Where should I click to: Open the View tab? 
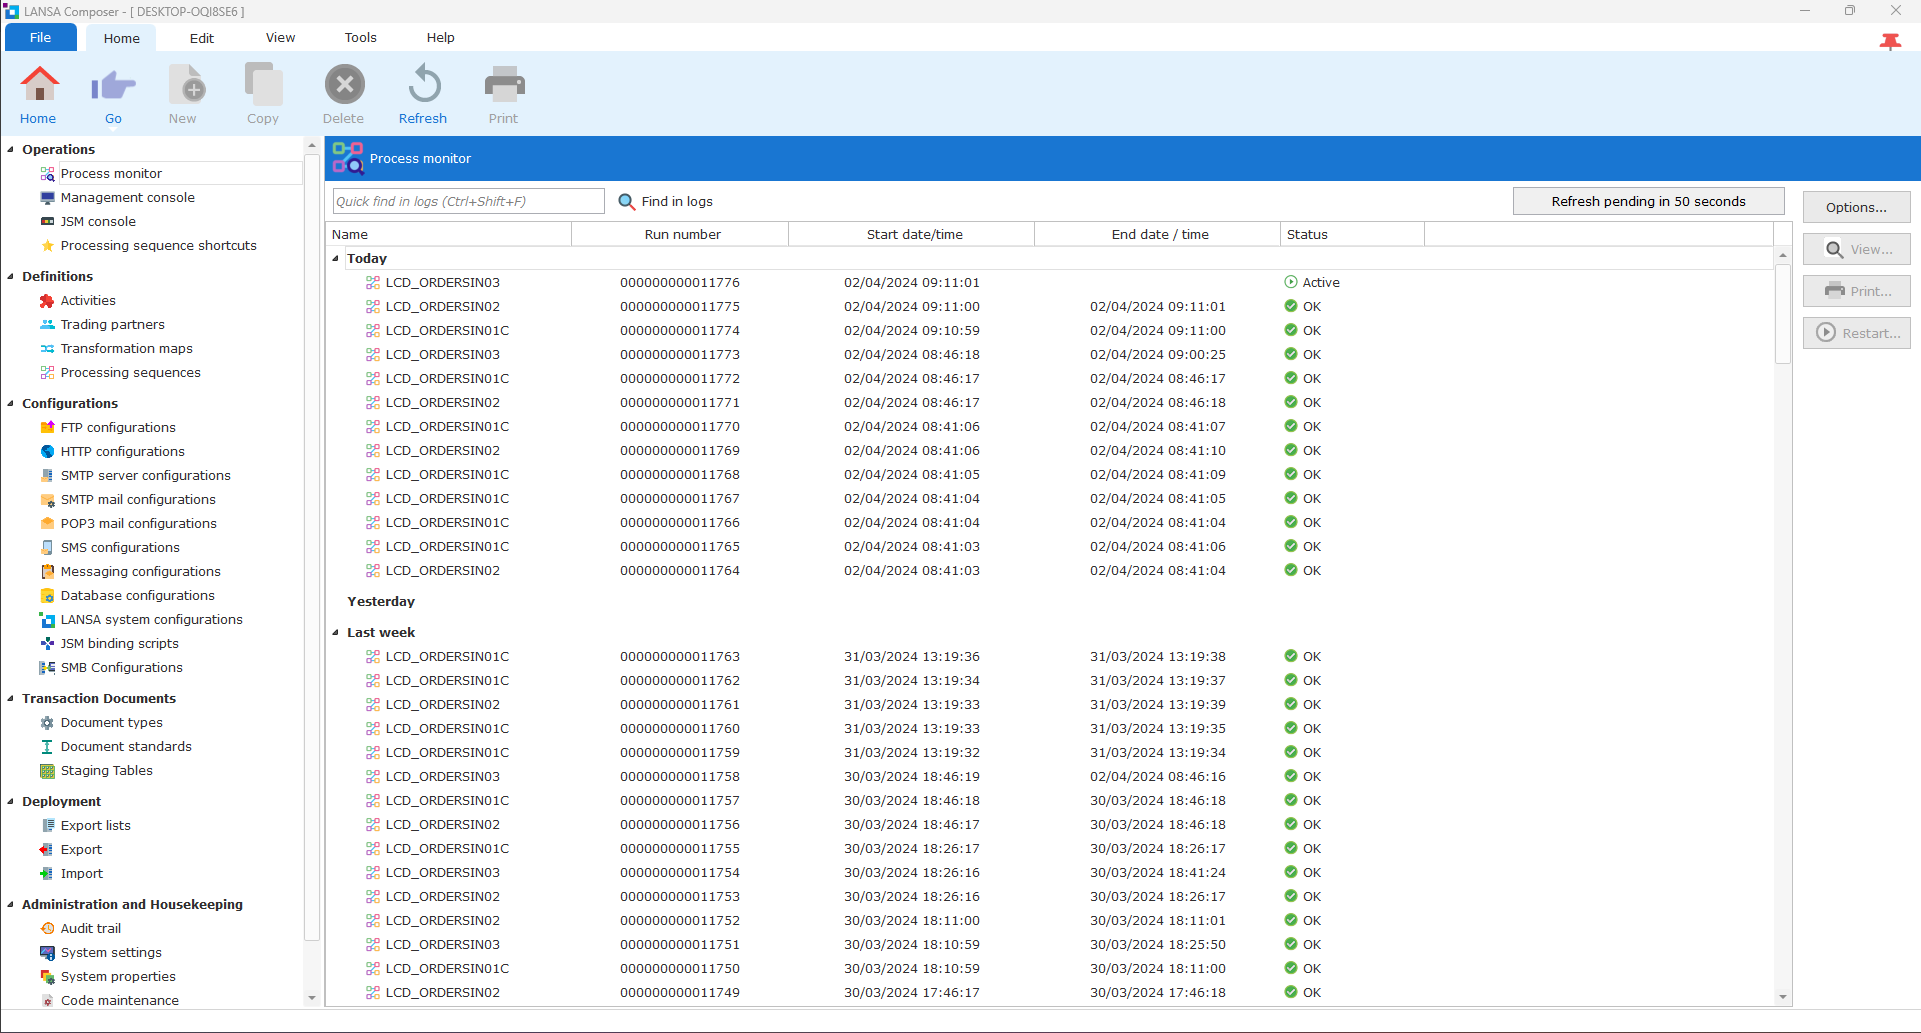click(x=281, y=37)
